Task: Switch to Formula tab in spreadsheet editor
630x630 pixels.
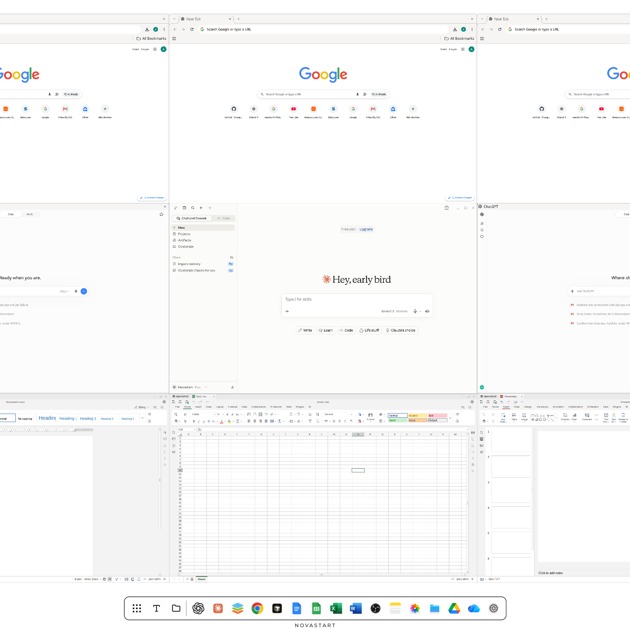Action: click(x=233, y=407)
